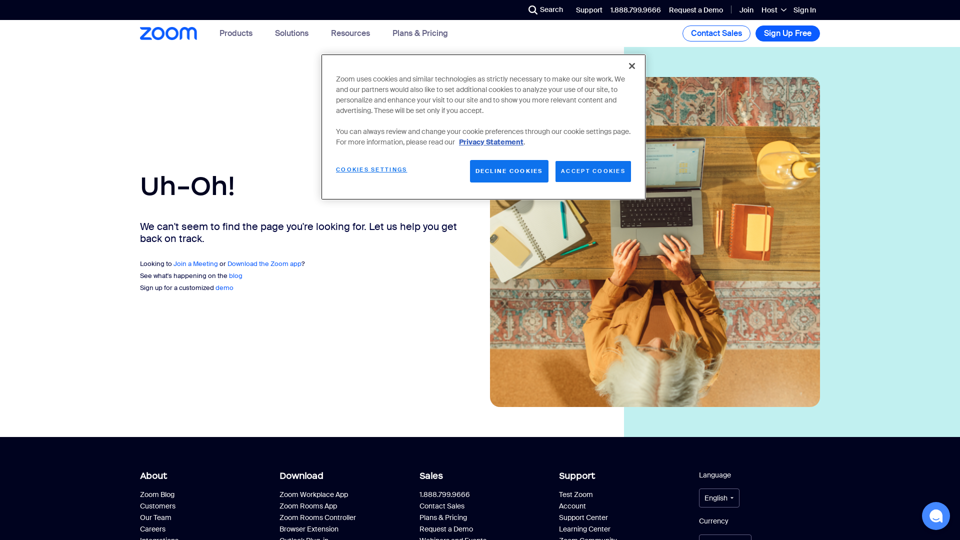
Task: Click the Search magnifier icon
Action: pyautogui.click(x=533, y=10)
